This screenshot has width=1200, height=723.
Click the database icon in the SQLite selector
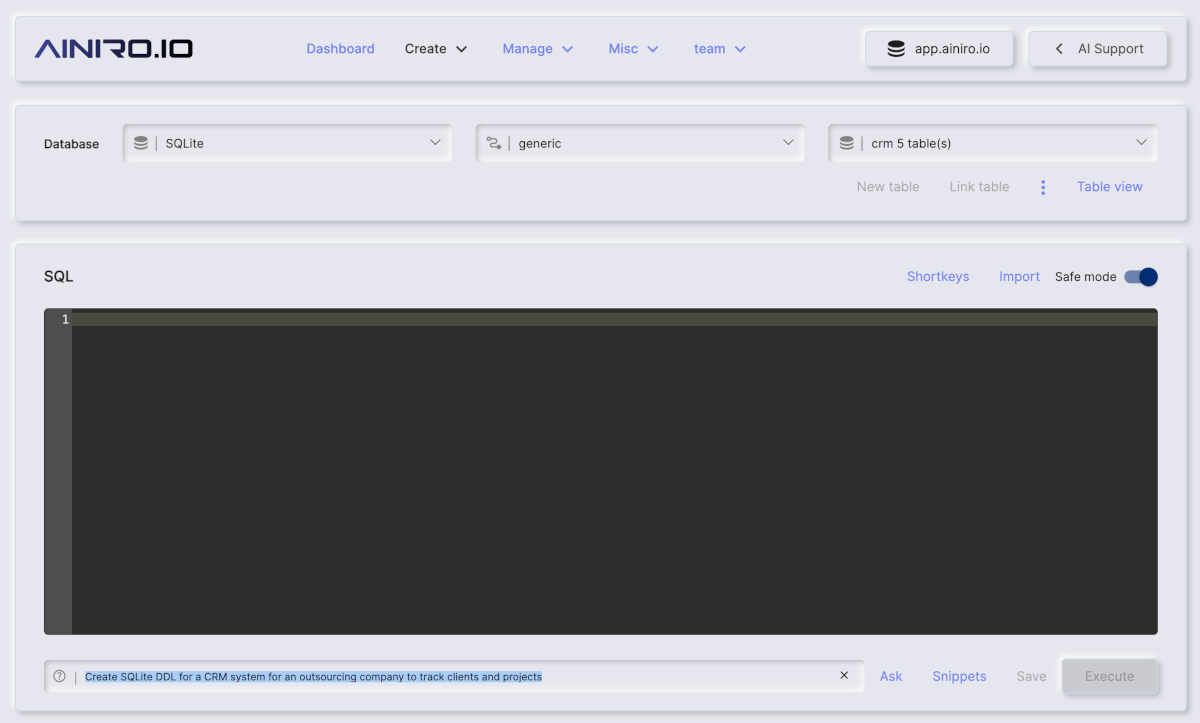(x=141, y=143)
